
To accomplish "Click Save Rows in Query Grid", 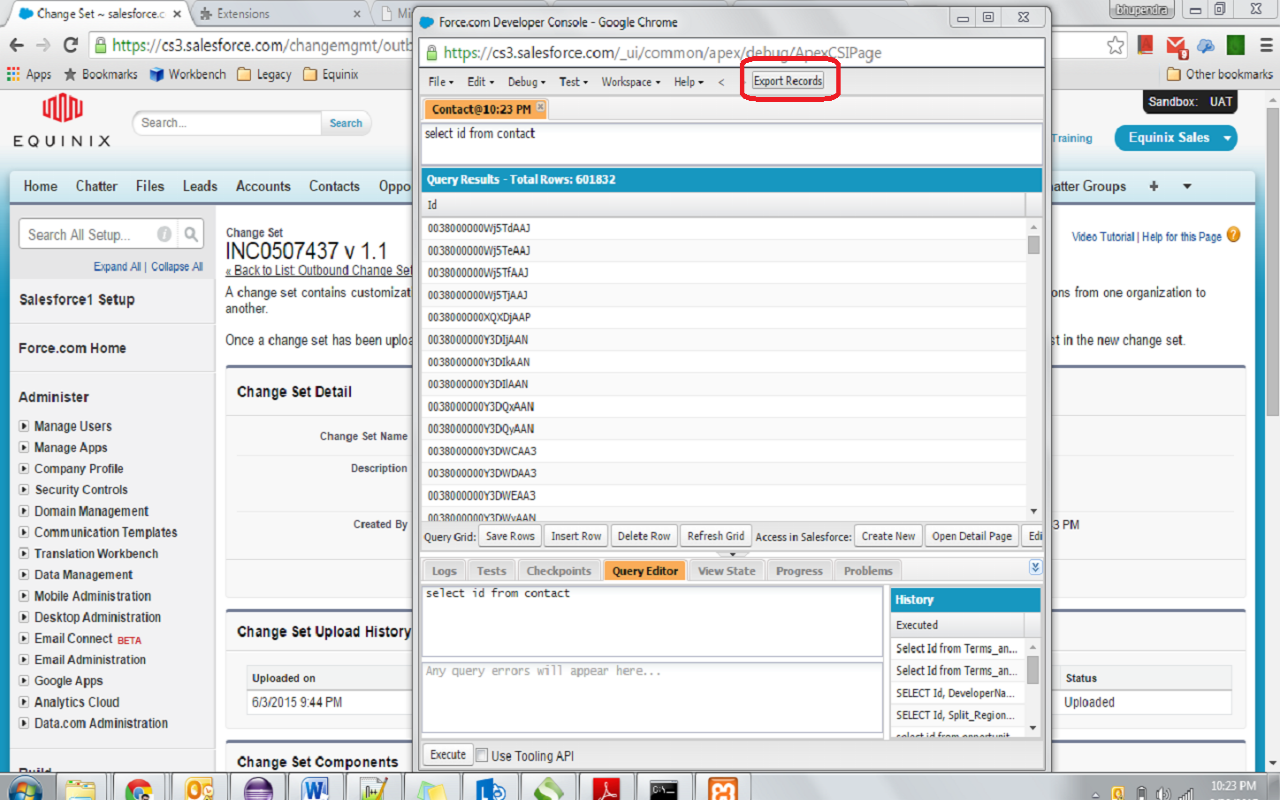I will 510,536.
